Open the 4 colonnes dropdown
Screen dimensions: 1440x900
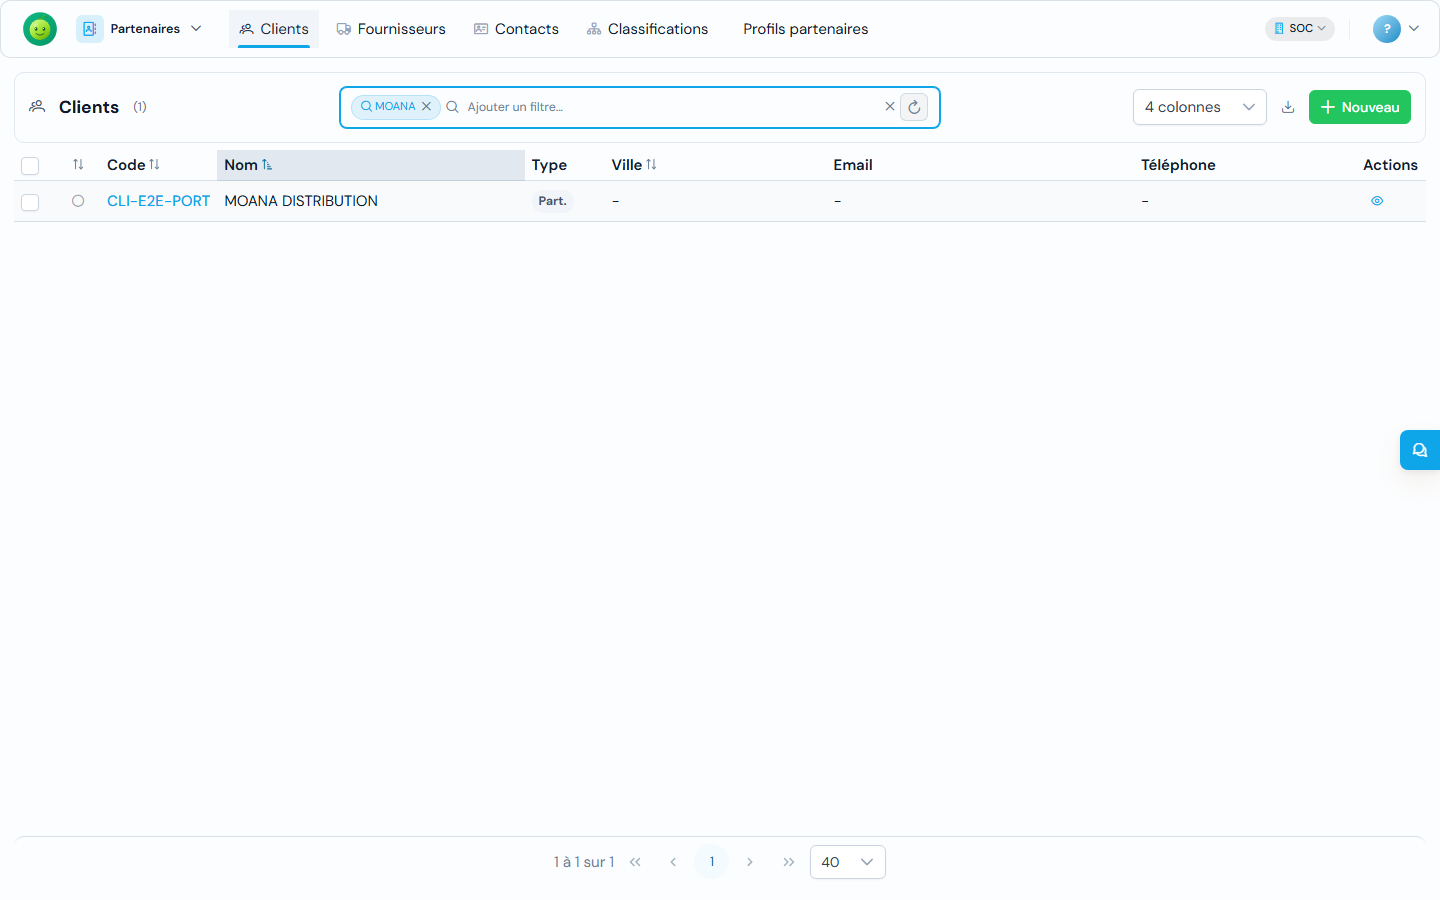[1200, 107]
